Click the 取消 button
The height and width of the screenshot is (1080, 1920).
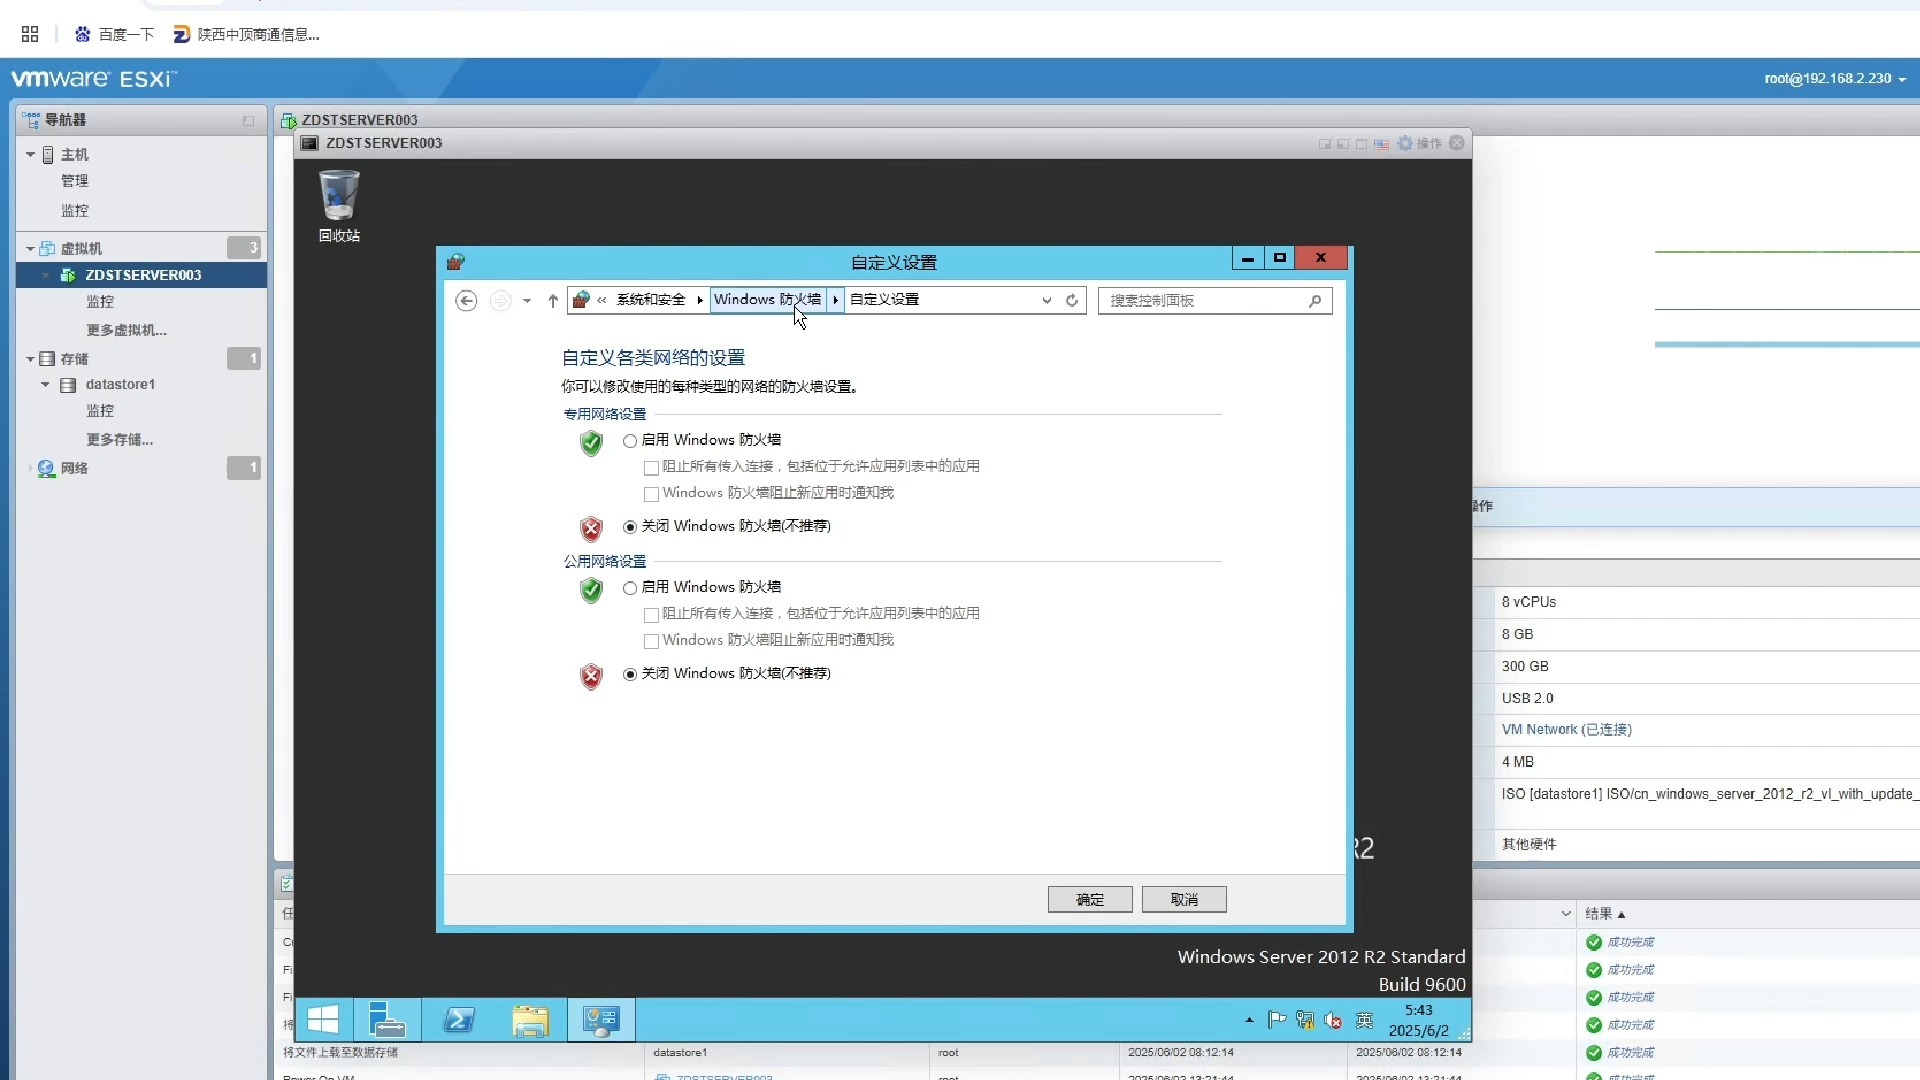1184,899
